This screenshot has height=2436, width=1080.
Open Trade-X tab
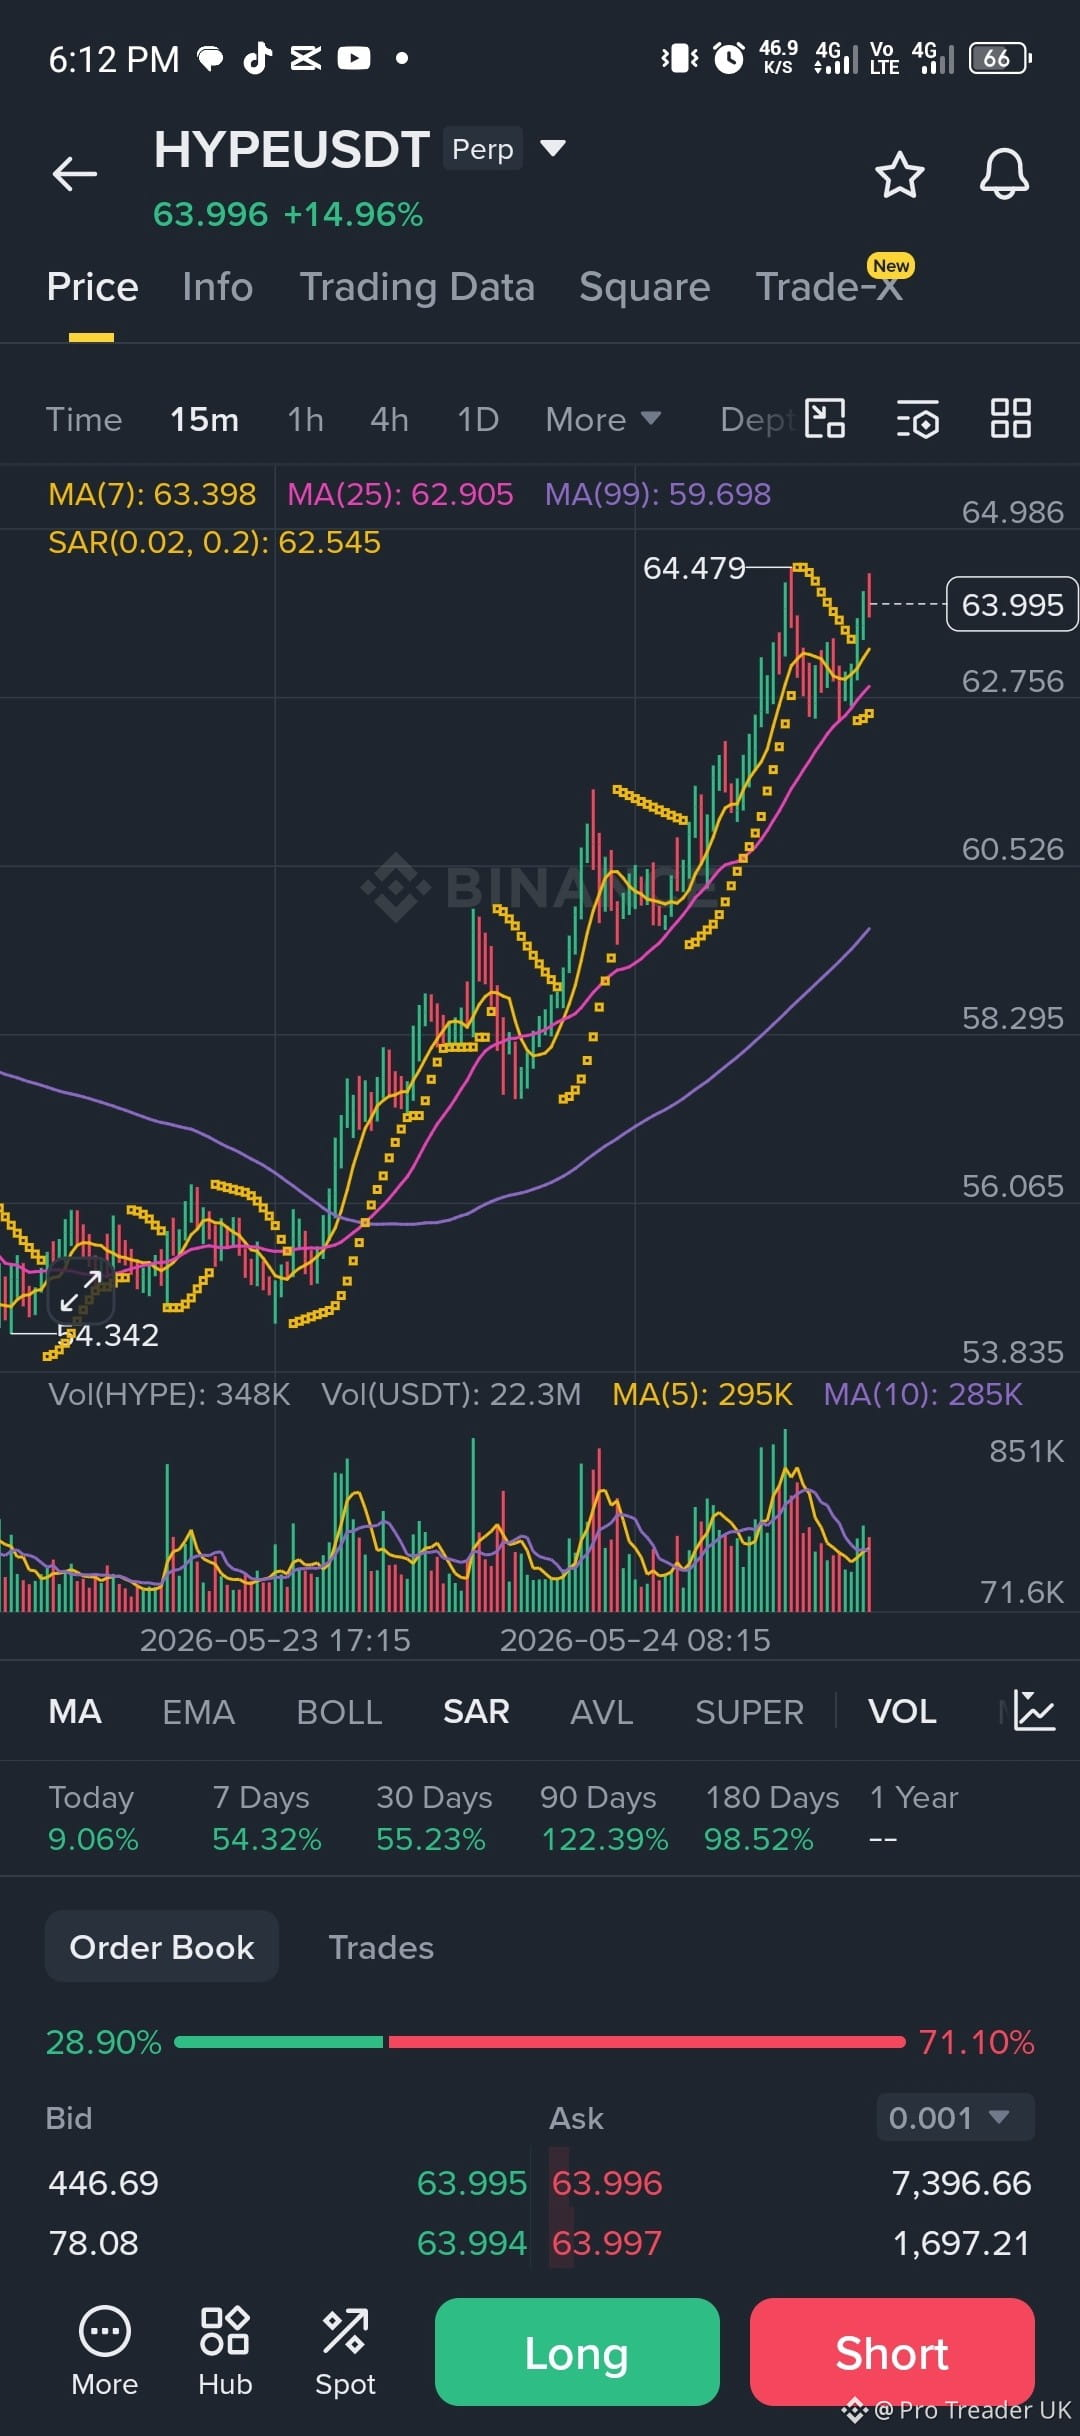[x=829, y=287]
